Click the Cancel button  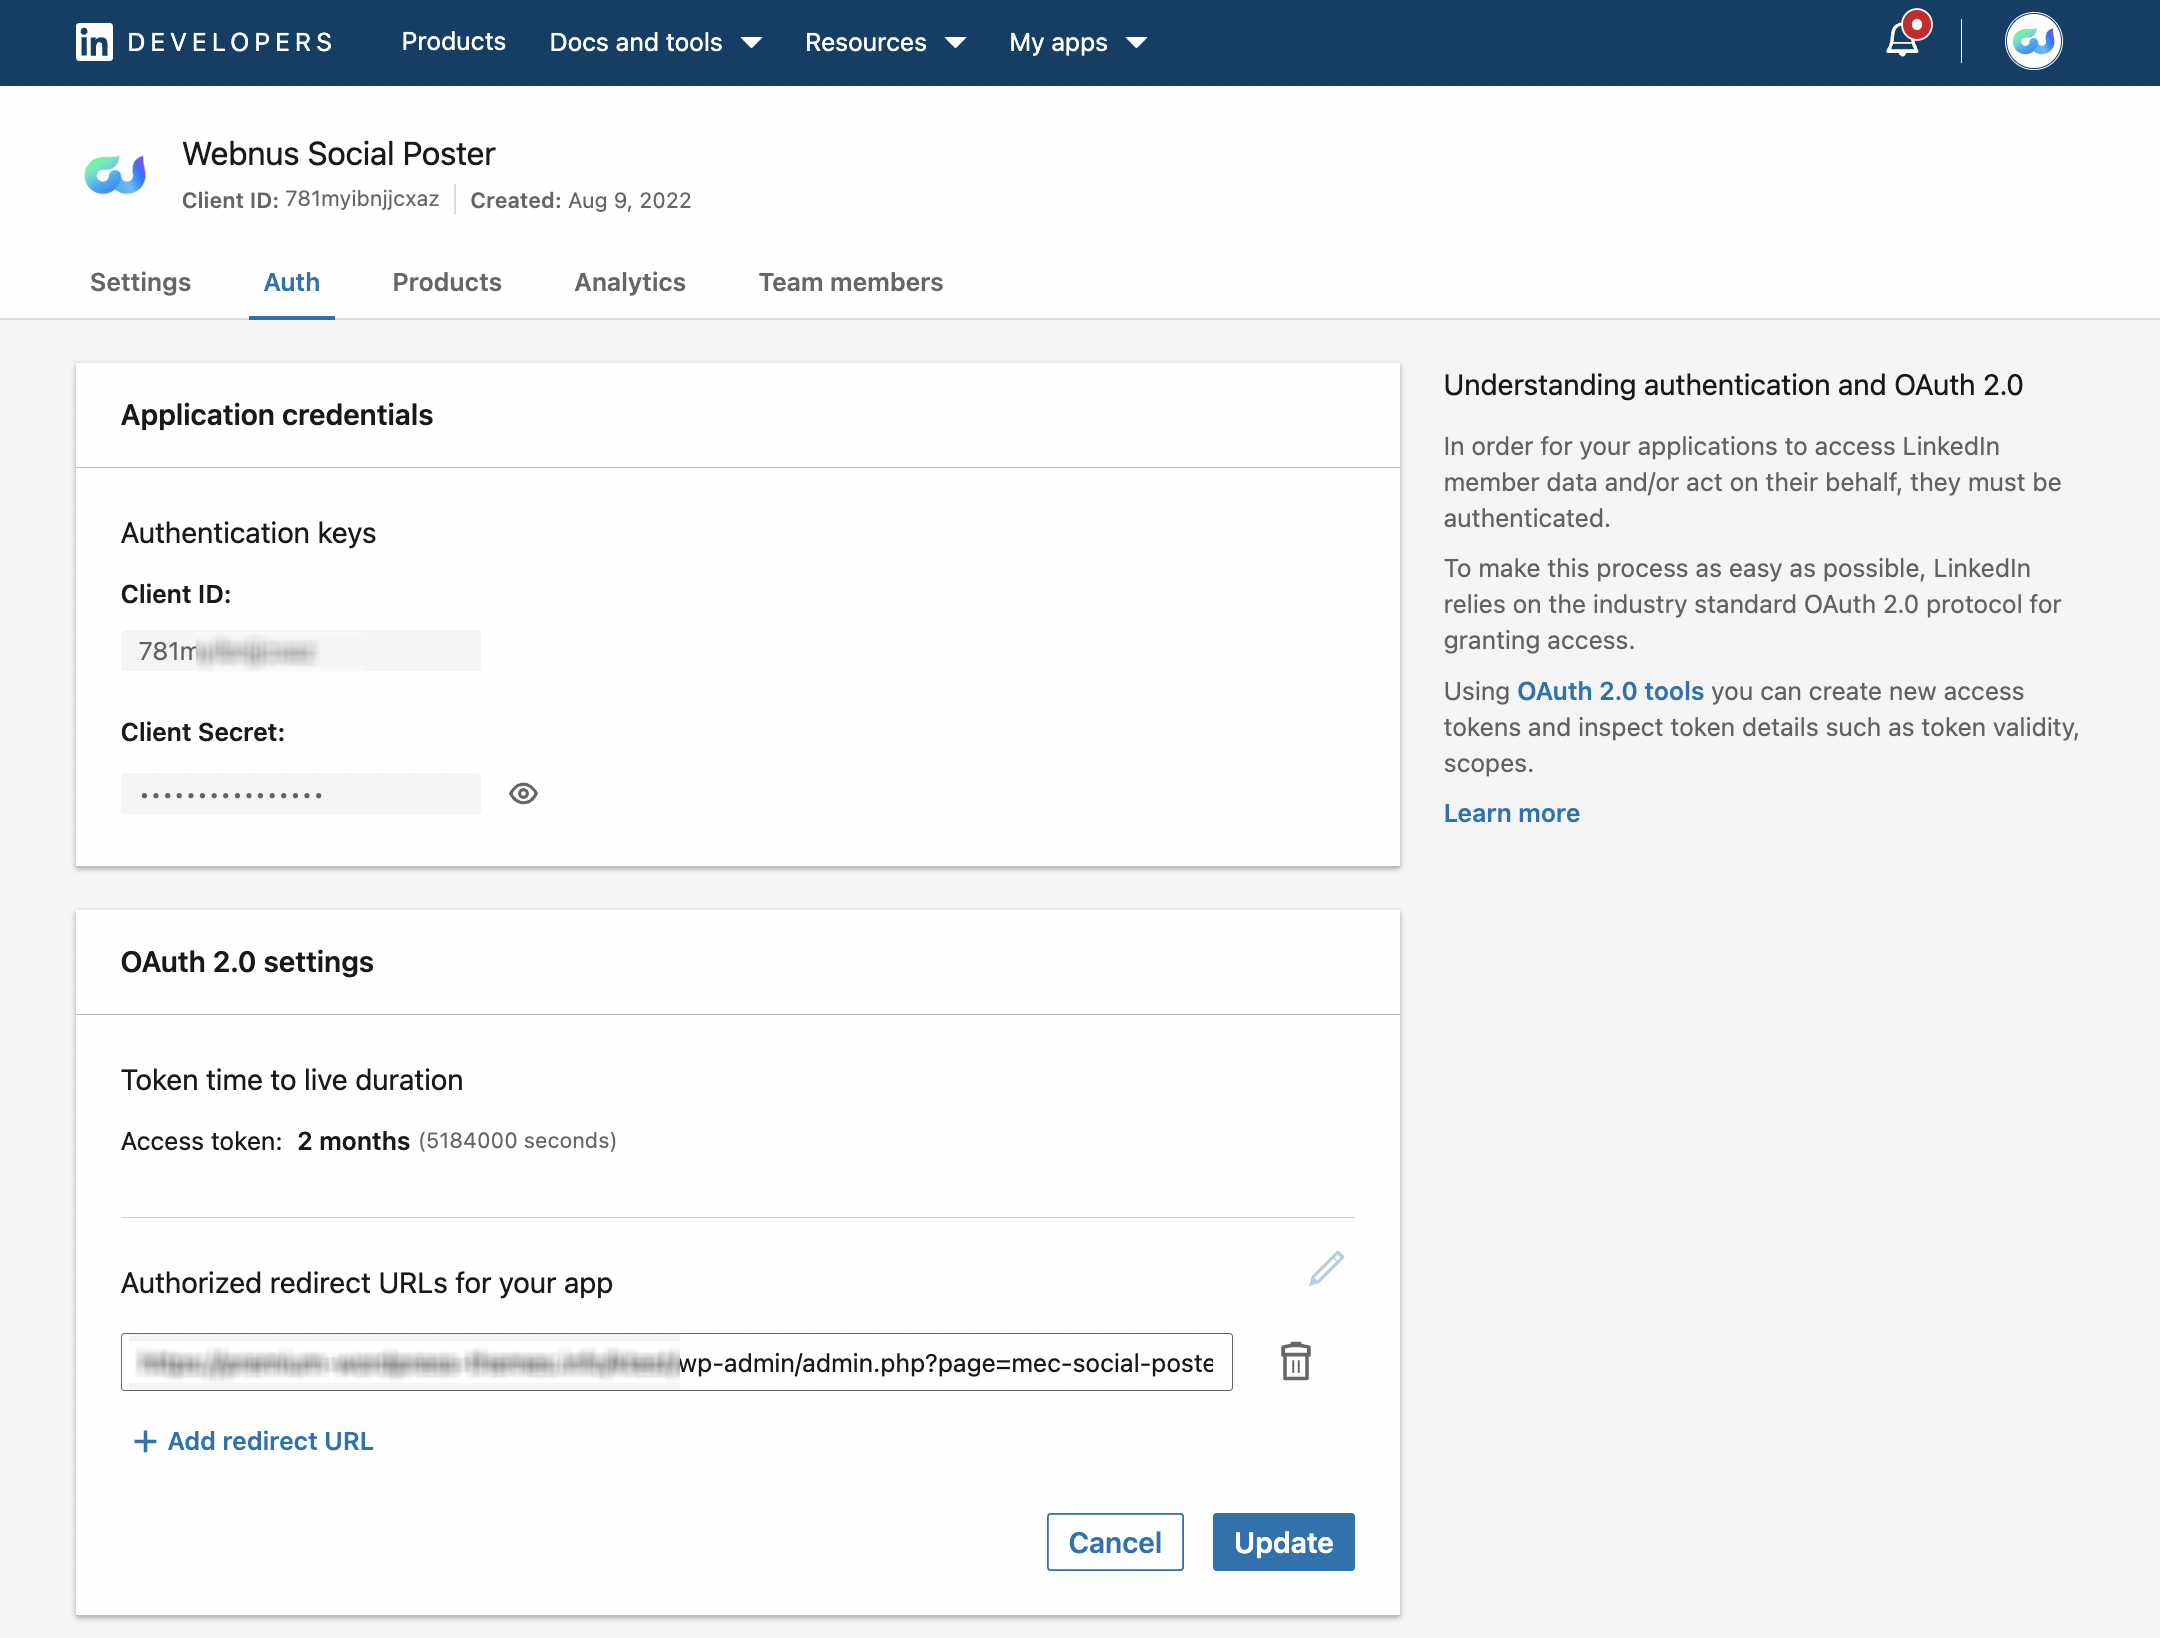tap(1114, 1542)
